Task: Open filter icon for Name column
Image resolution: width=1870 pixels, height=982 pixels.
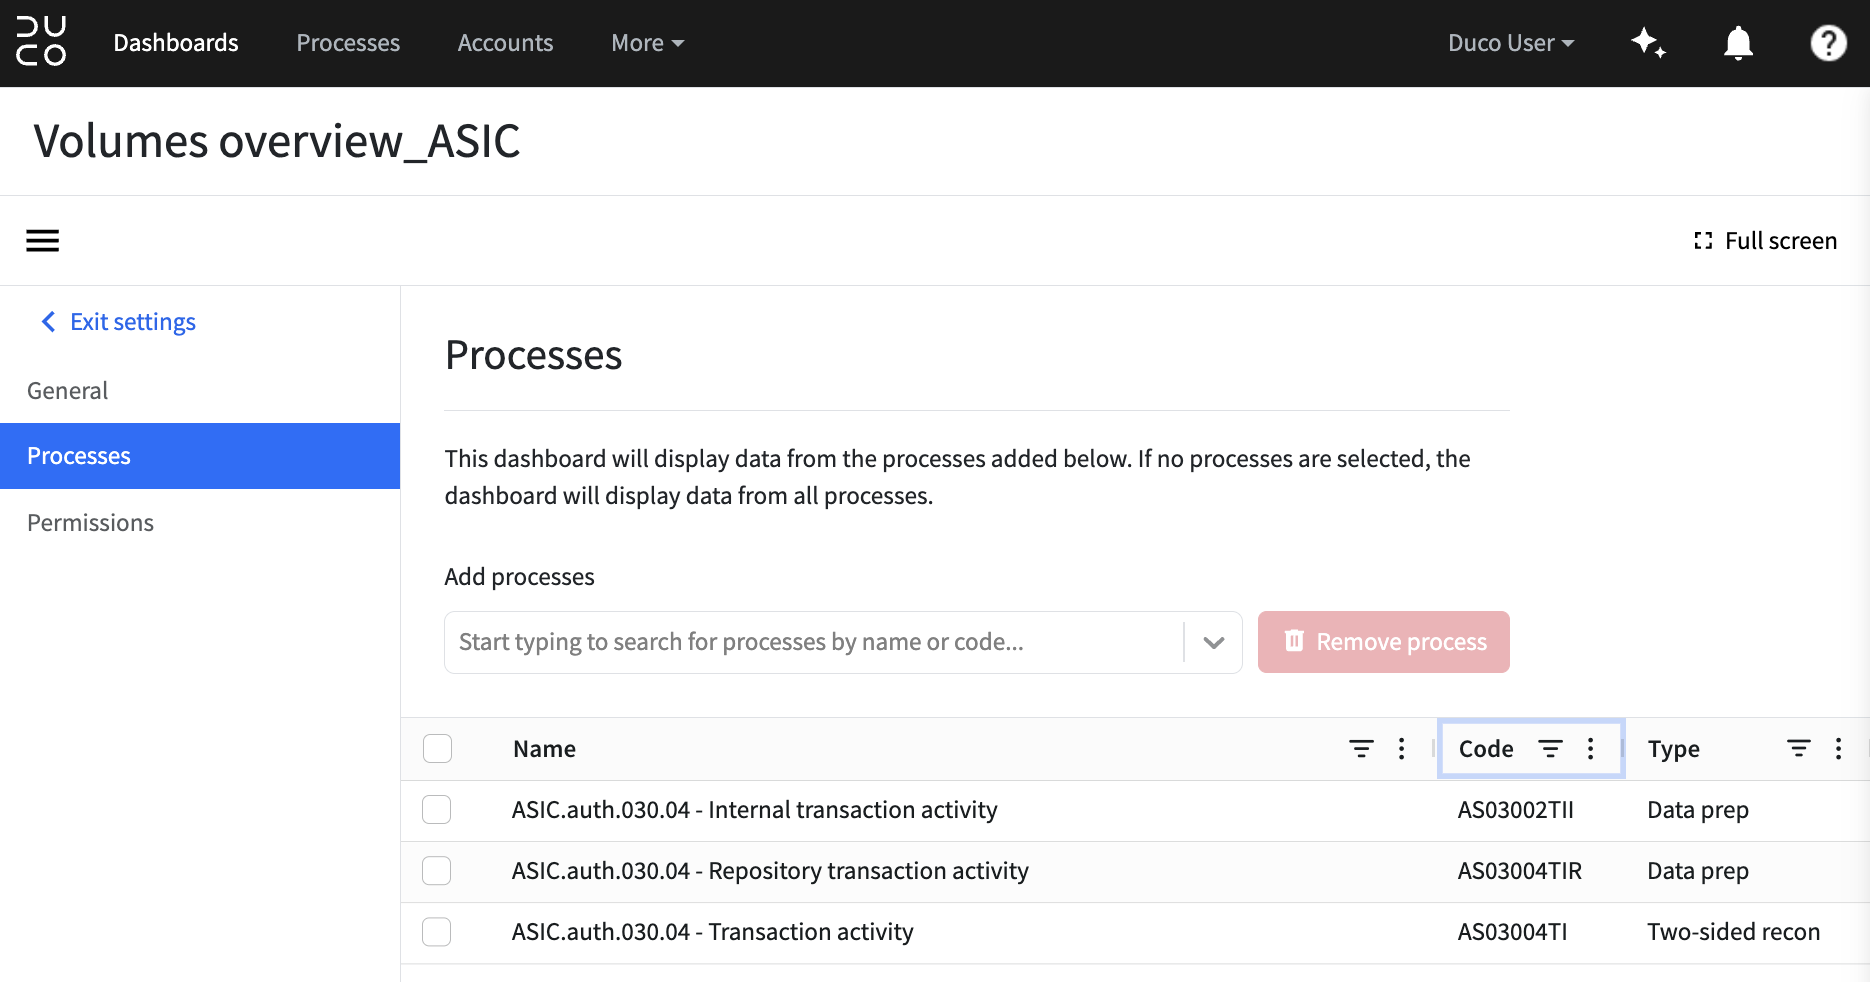Action: (1361, 749)
